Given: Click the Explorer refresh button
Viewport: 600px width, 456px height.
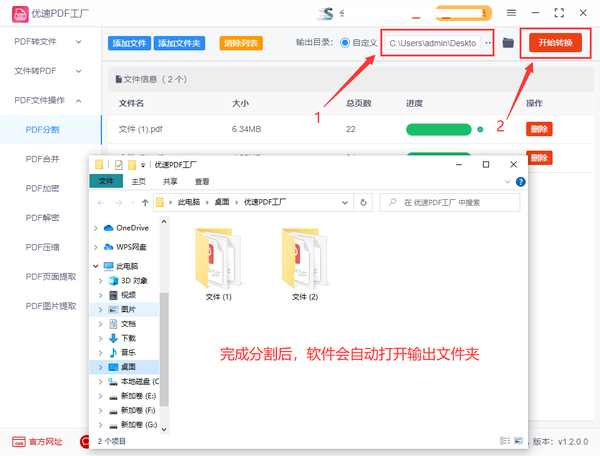Looking at the screenshot, I should coord(363,202).
